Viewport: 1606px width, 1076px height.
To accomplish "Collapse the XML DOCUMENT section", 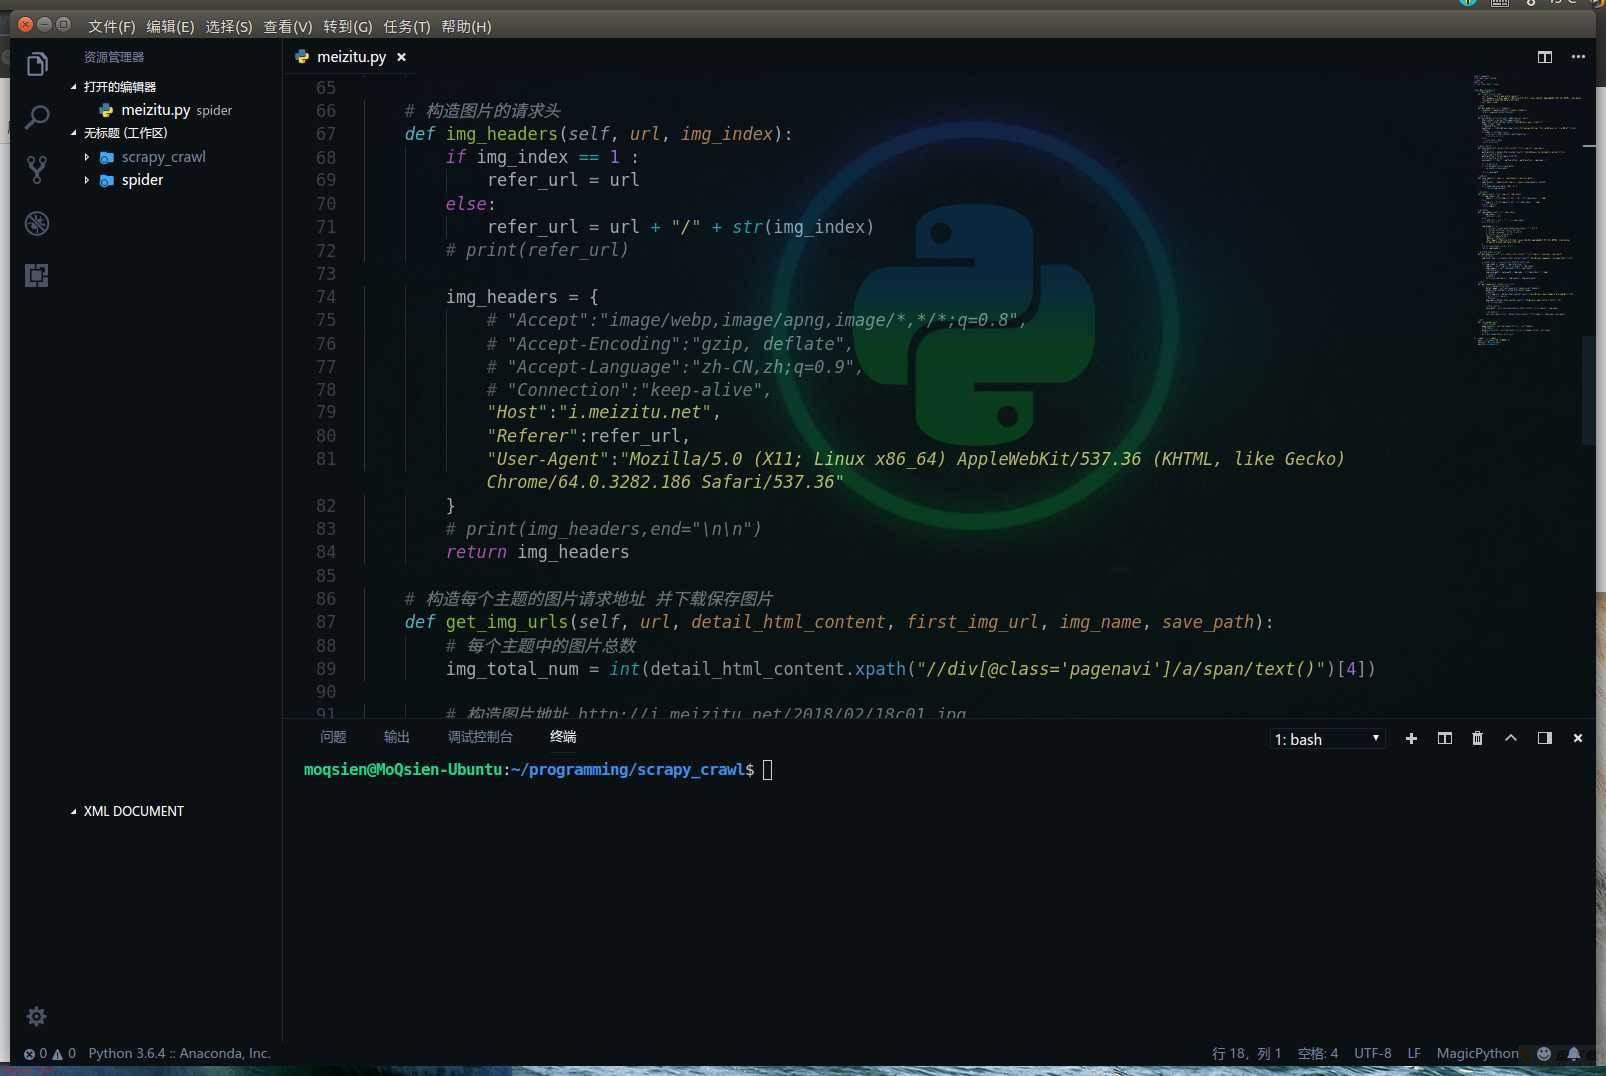I will (x=73, y=811).
